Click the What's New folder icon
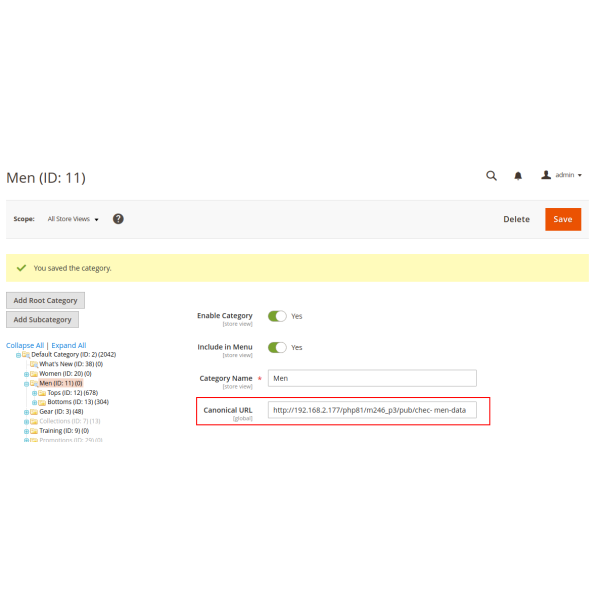 33,364
